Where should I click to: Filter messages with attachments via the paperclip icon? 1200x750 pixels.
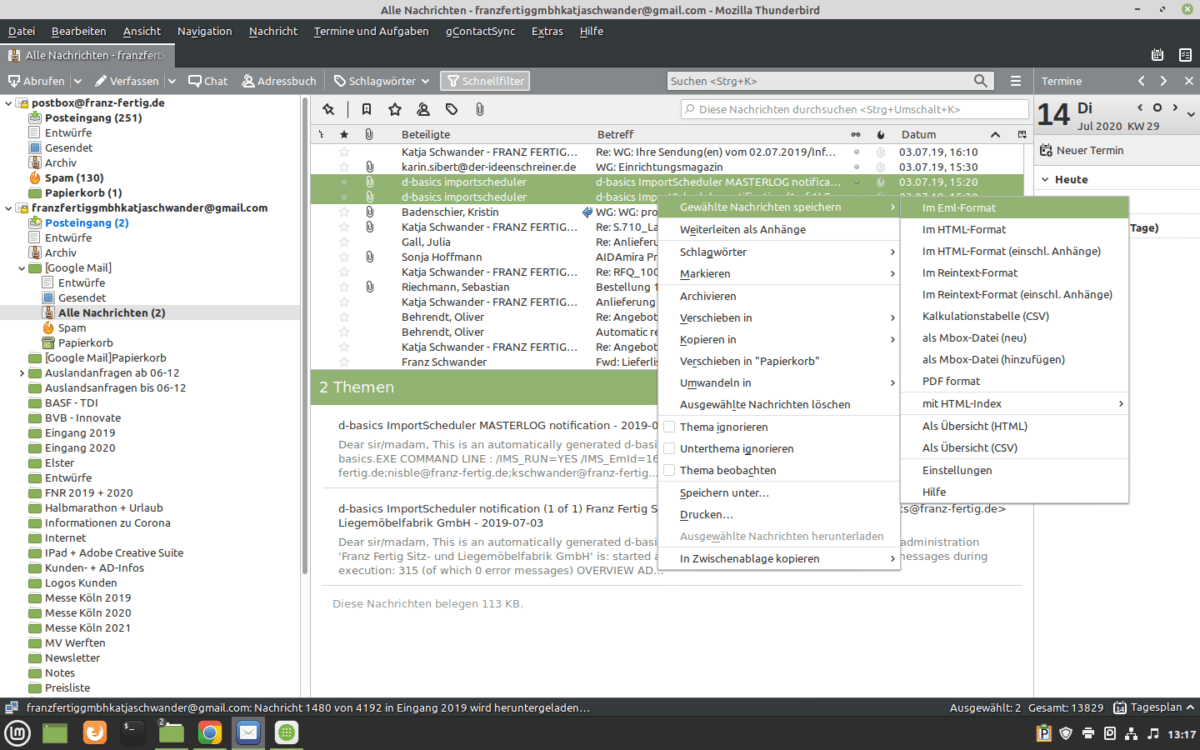tap(479, 109)
